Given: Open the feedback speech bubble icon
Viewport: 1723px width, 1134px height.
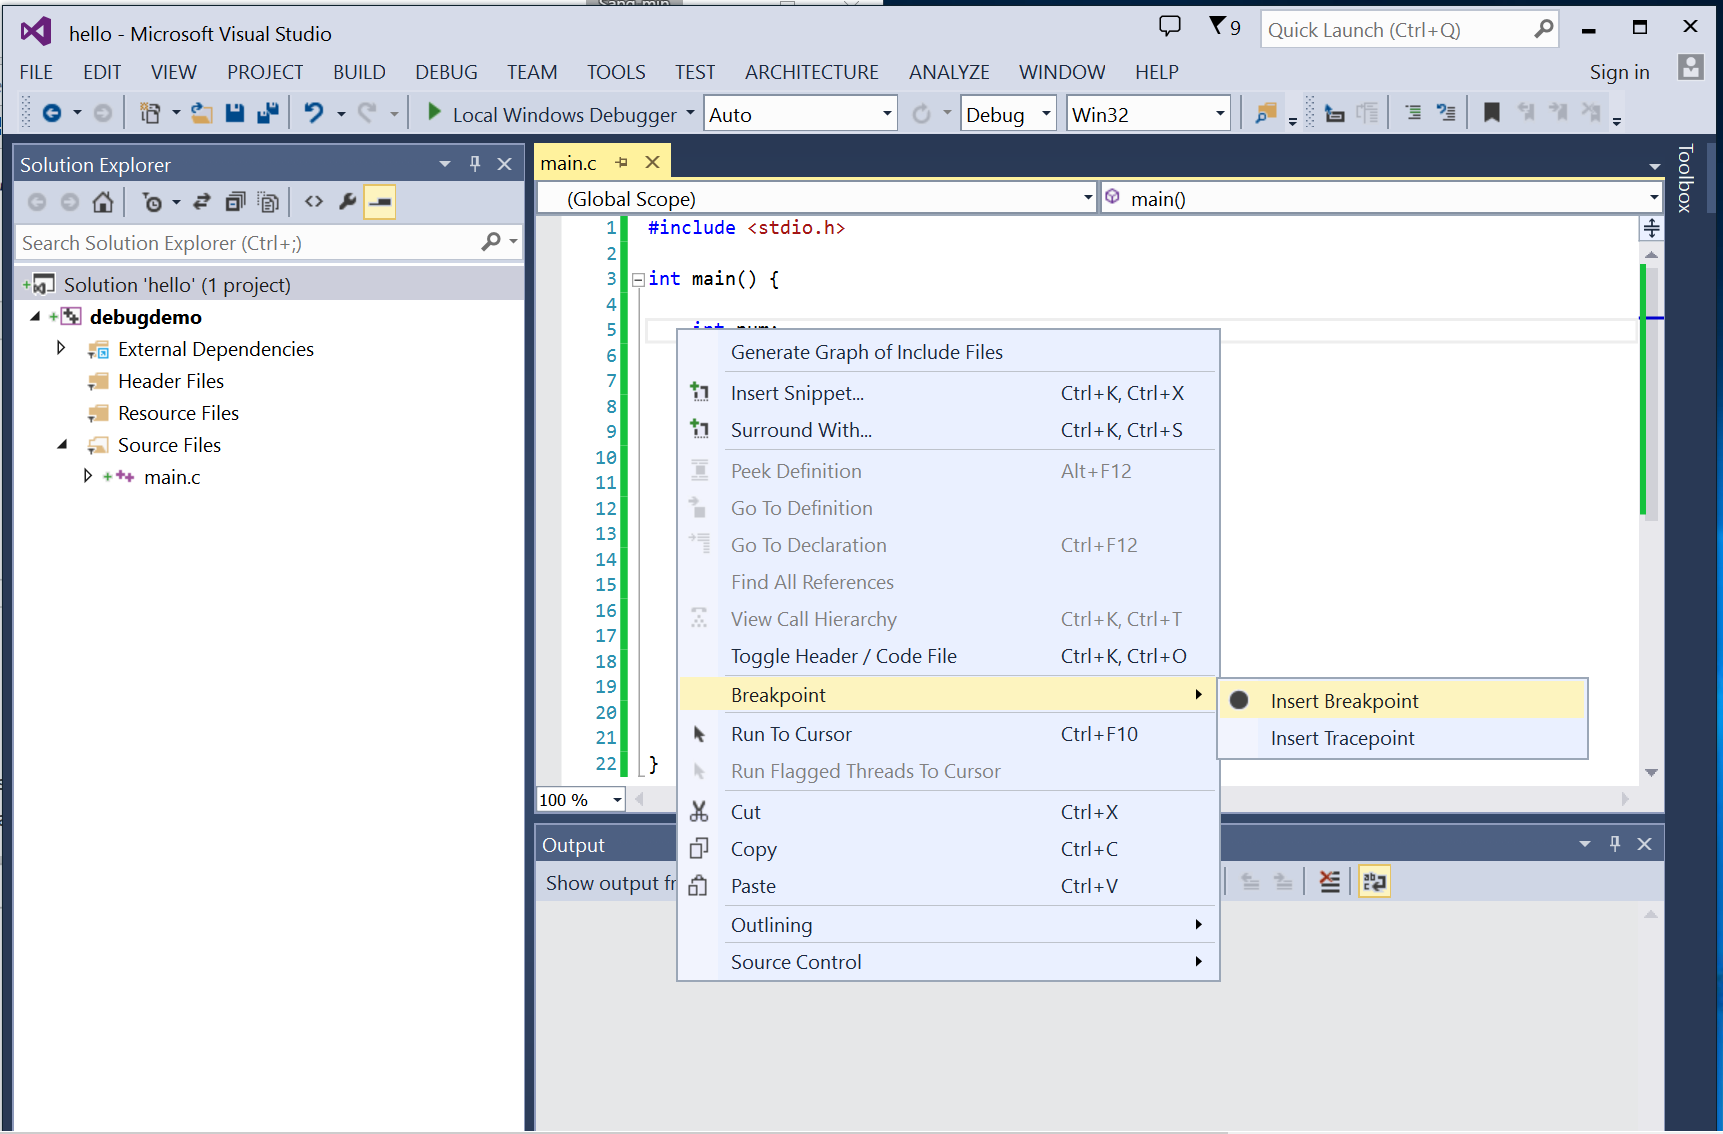Looking at the screenshot, I should (1169, 26).
